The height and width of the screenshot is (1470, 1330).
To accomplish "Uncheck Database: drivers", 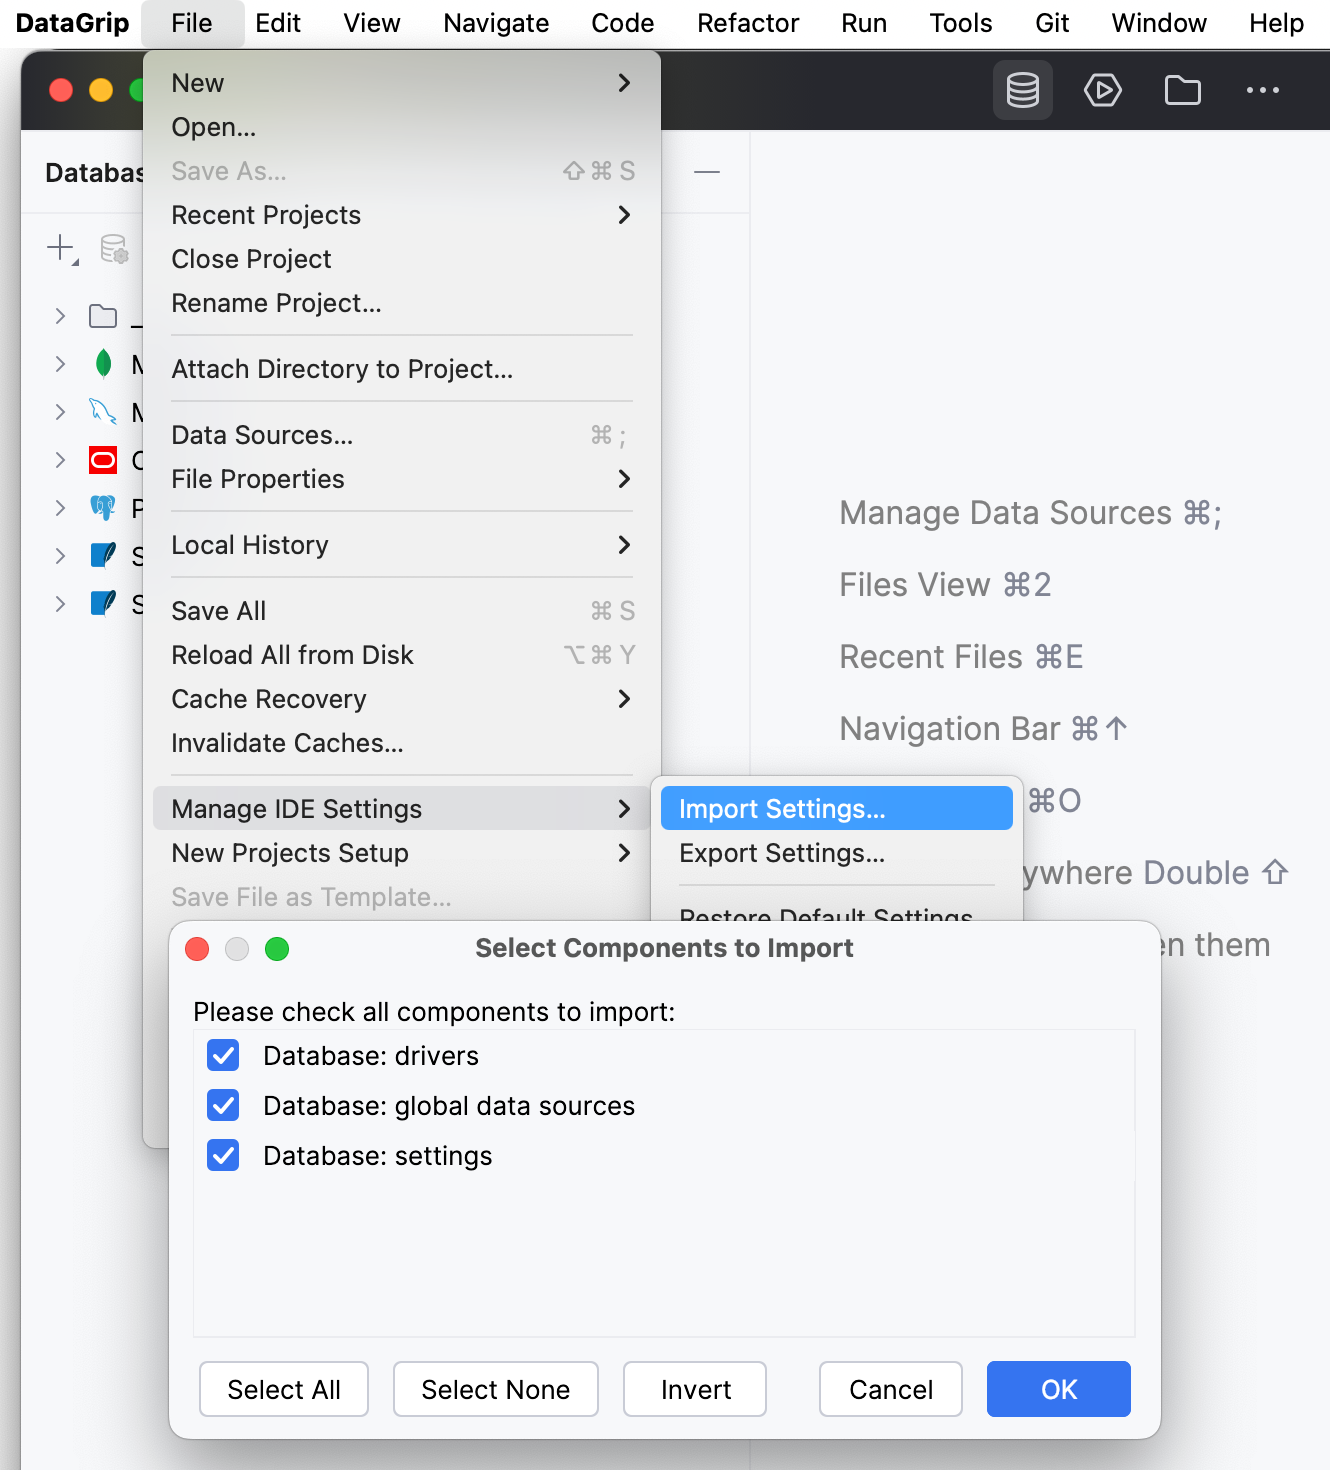I will coord(223,1055).
